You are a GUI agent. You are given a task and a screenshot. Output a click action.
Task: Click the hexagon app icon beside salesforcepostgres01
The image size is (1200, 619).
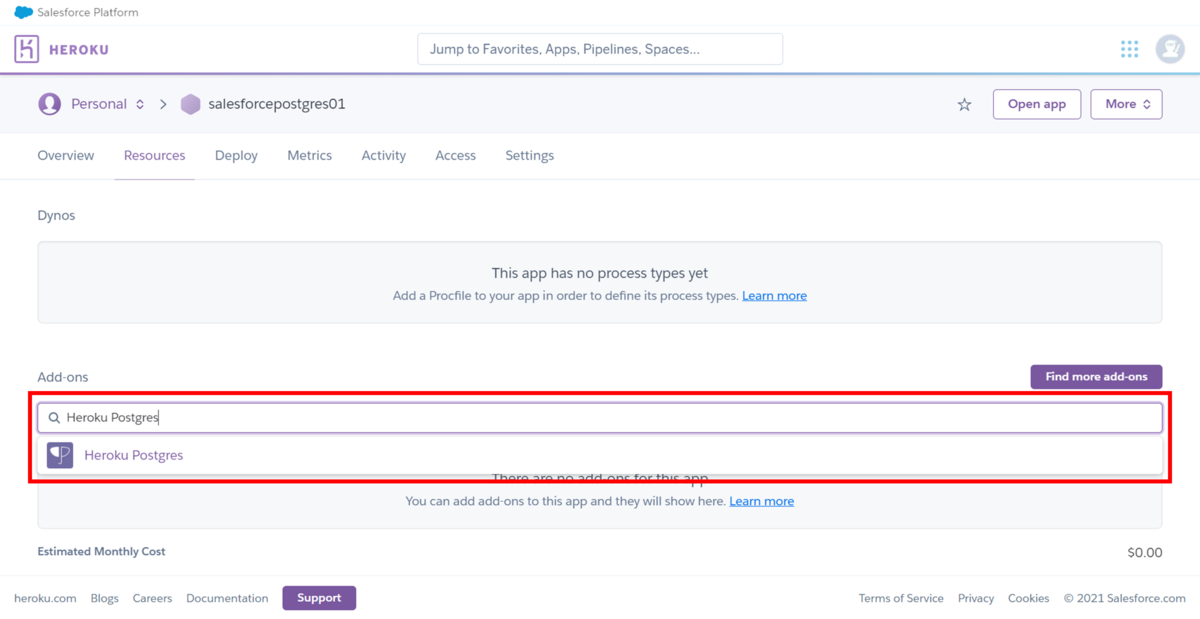click(x=190, y=103)
